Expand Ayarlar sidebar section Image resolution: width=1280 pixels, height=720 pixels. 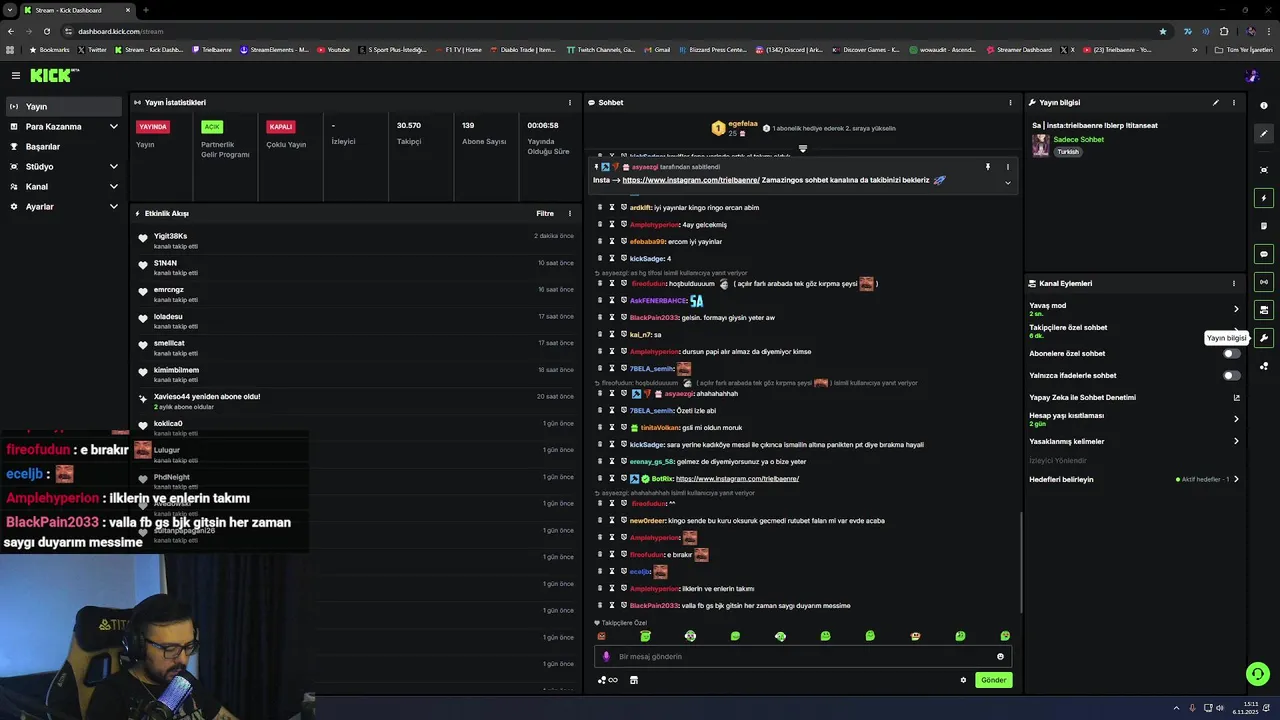[64, 207]
